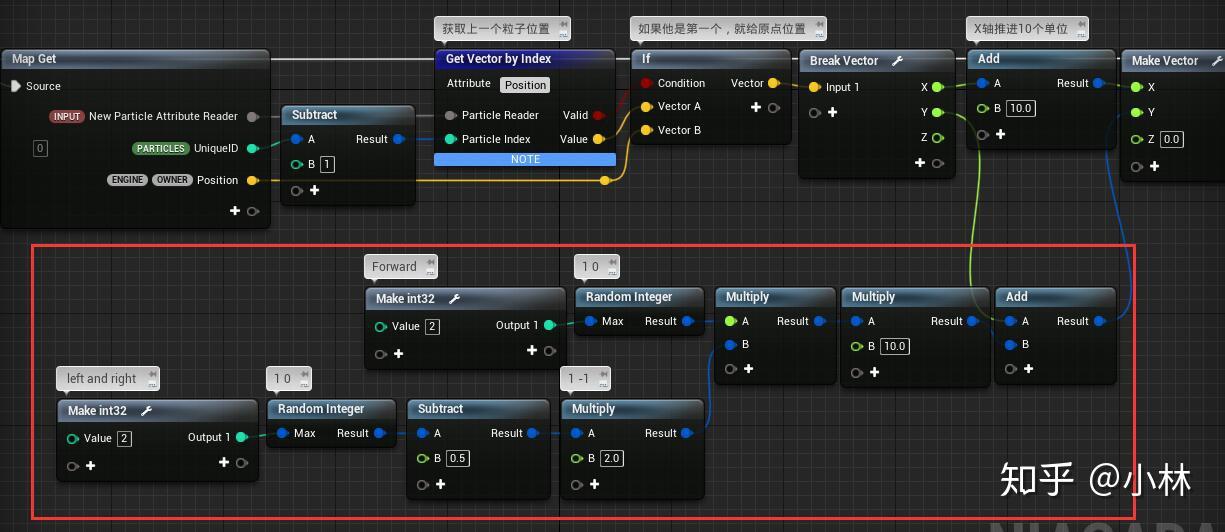Screen dimensions: 1225x532
Task: Click the ENGINE tag beside Position
Action: [x=127, y=180]
